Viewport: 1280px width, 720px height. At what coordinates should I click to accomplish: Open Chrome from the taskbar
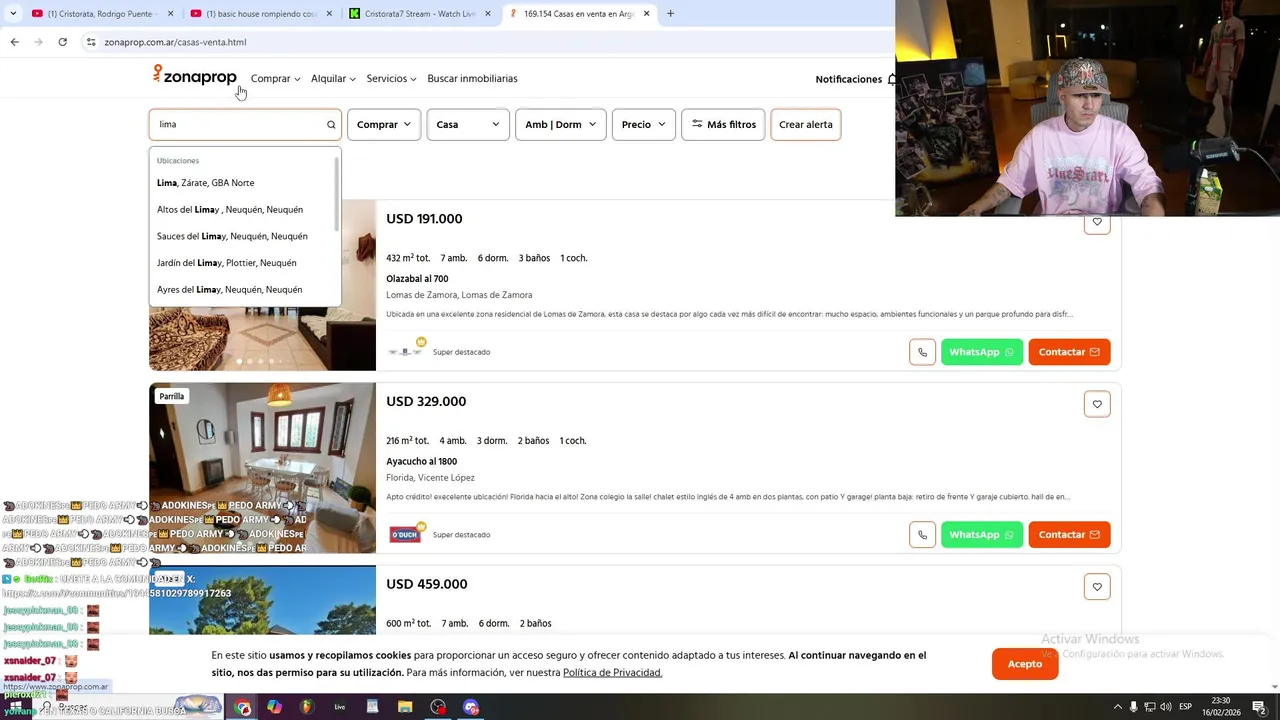click(243, 707)
